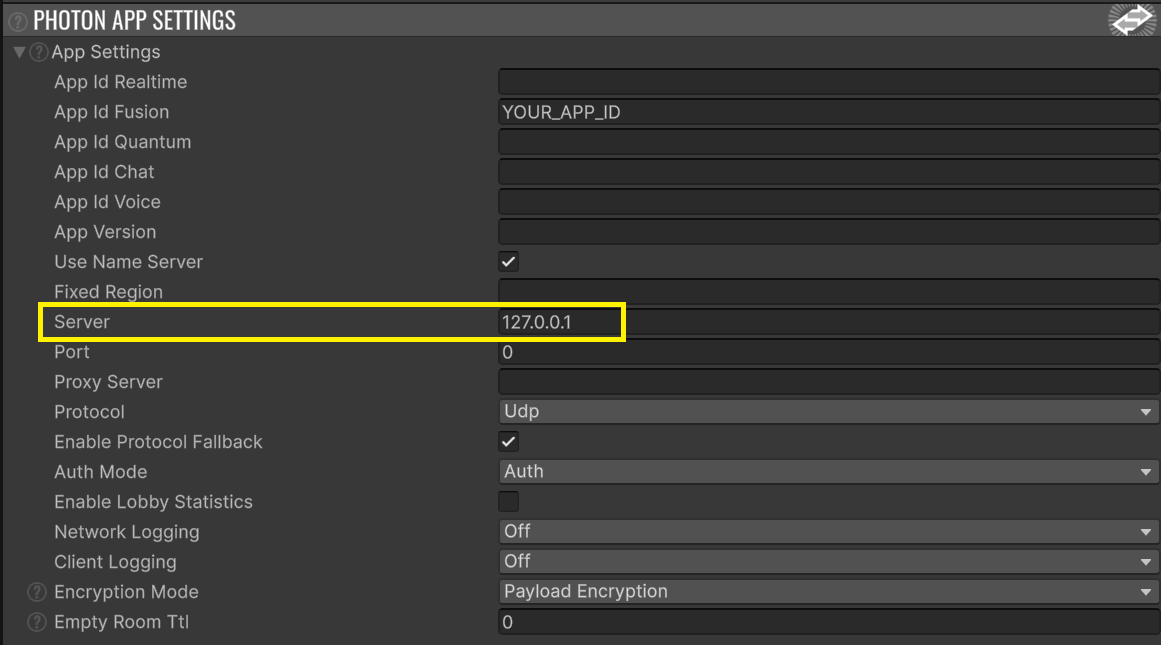Enable the Lobby Statistics checkbox

coord(508,502)
